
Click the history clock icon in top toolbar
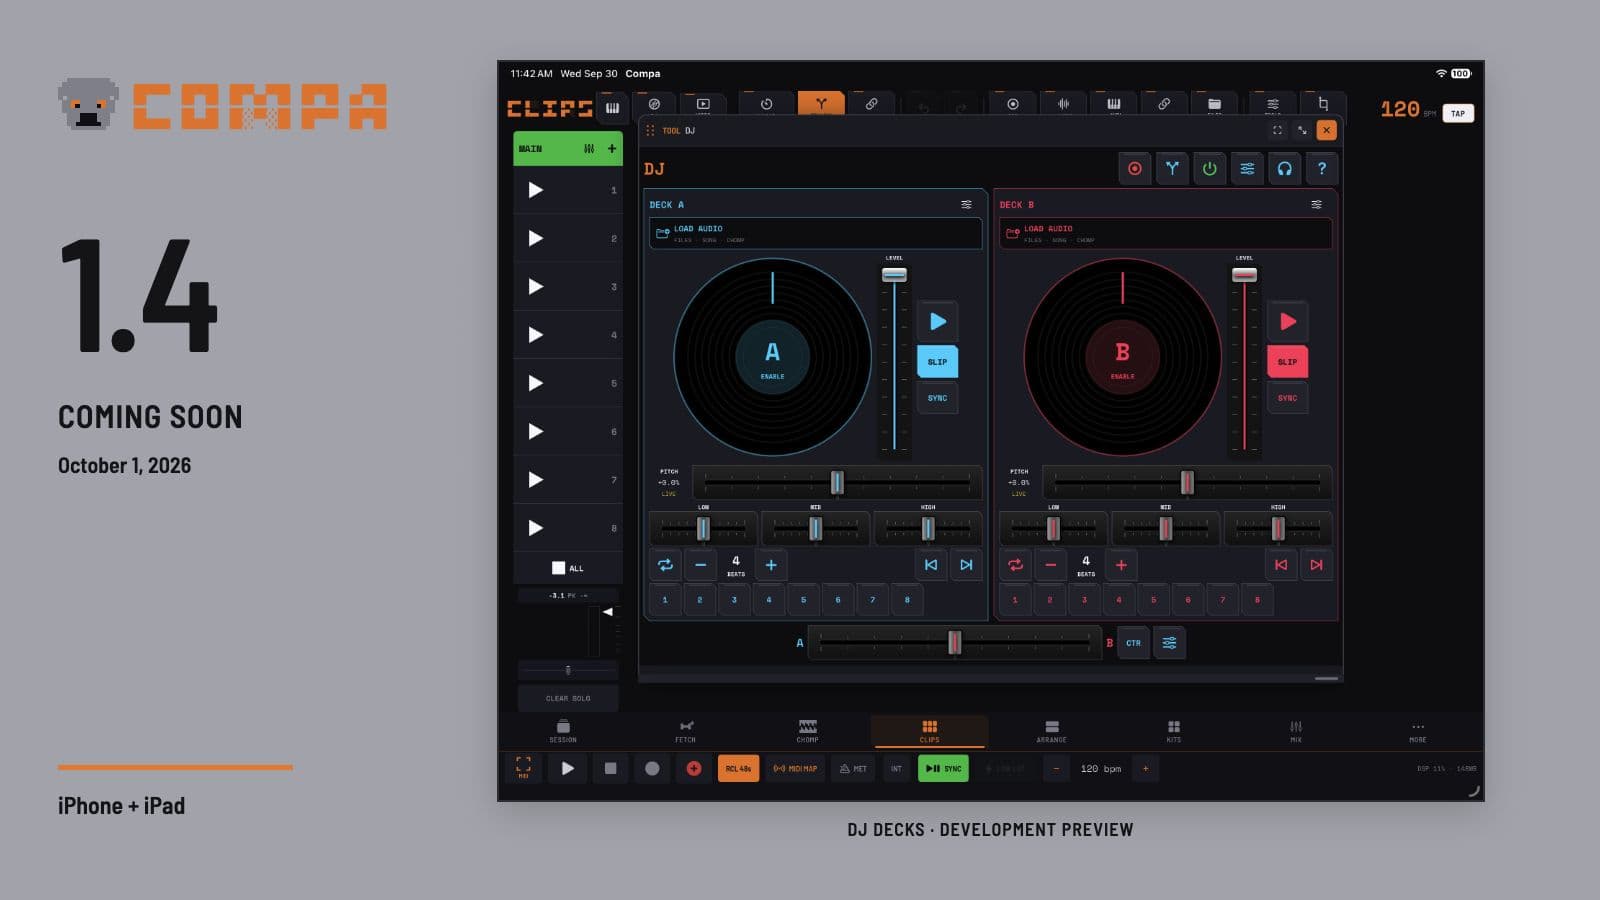pos(766,104)
